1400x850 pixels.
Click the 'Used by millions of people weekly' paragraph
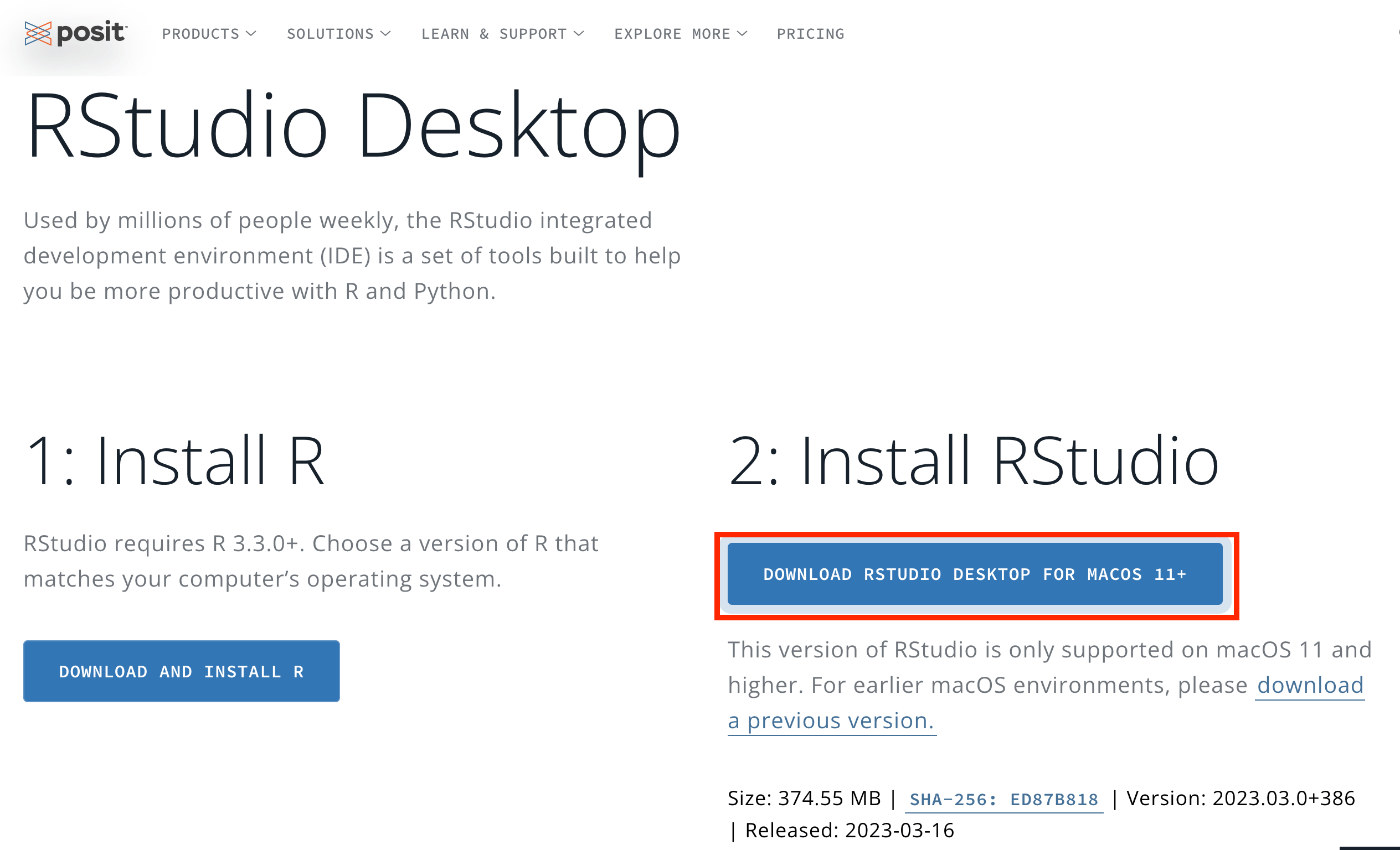[352, 256]
